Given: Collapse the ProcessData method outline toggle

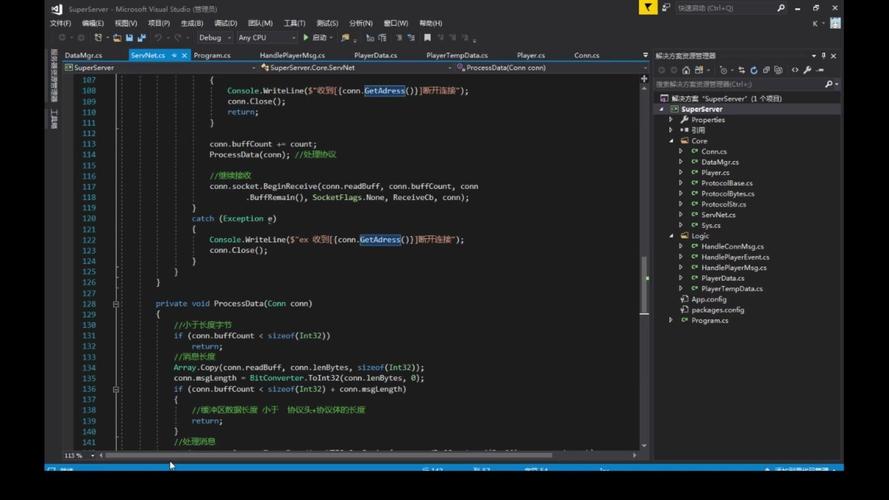Looking at the screenshot, I should (116, 304).
